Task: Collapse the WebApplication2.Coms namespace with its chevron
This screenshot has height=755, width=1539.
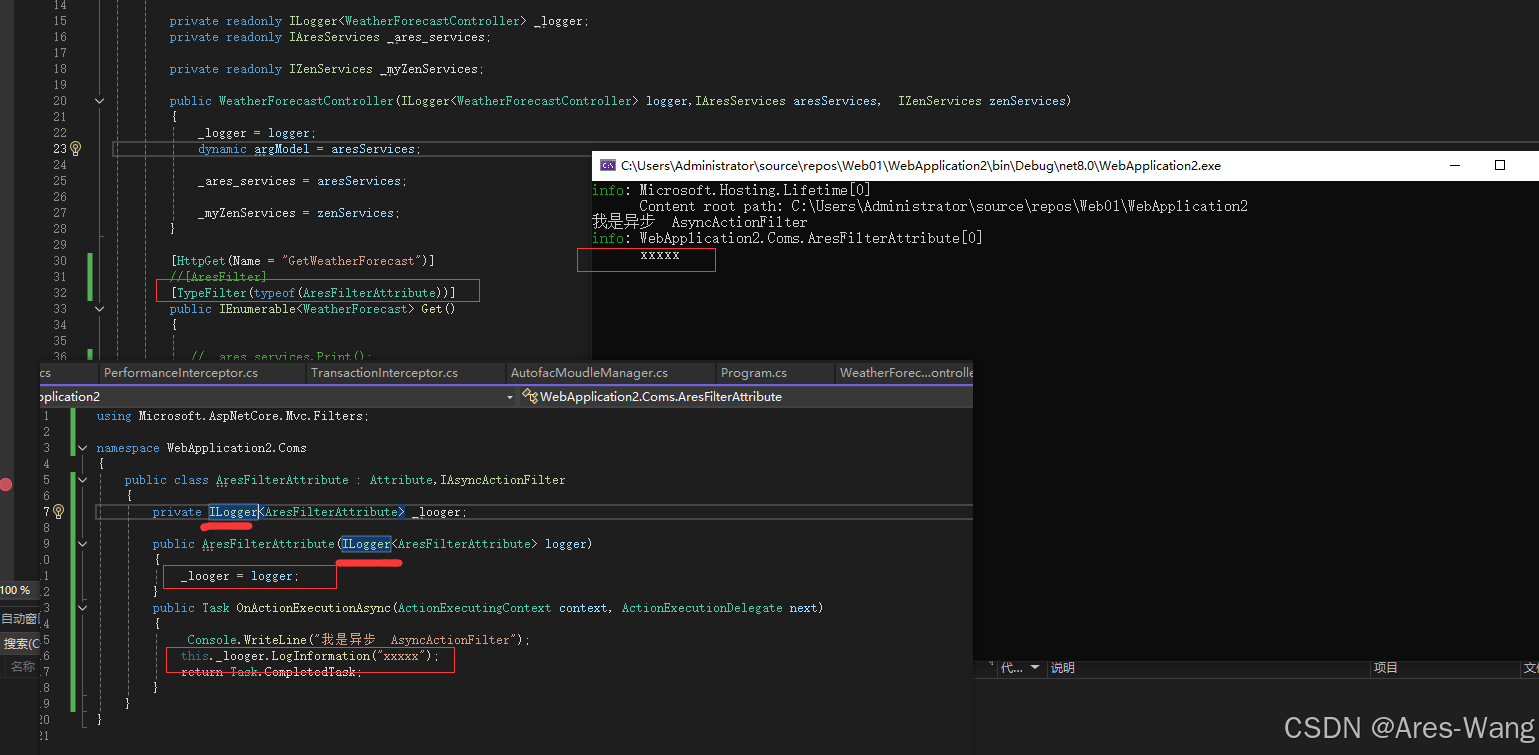Action: (x=82, y=448)
